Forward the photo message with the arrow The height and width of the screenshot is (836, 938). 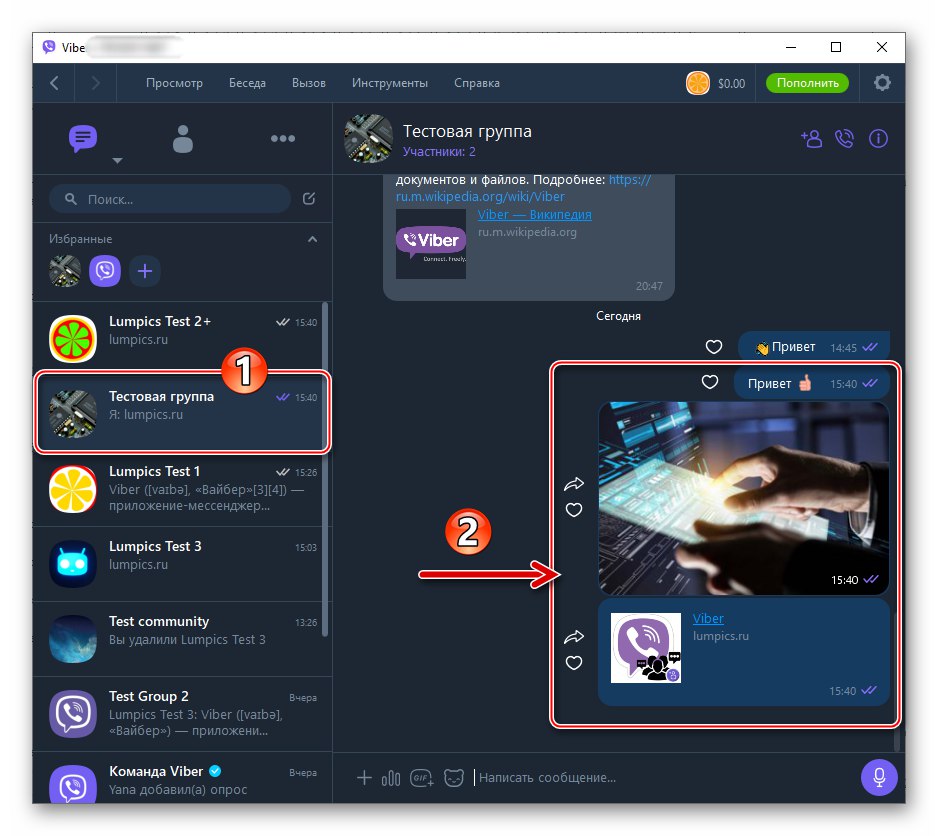[574, 484]
